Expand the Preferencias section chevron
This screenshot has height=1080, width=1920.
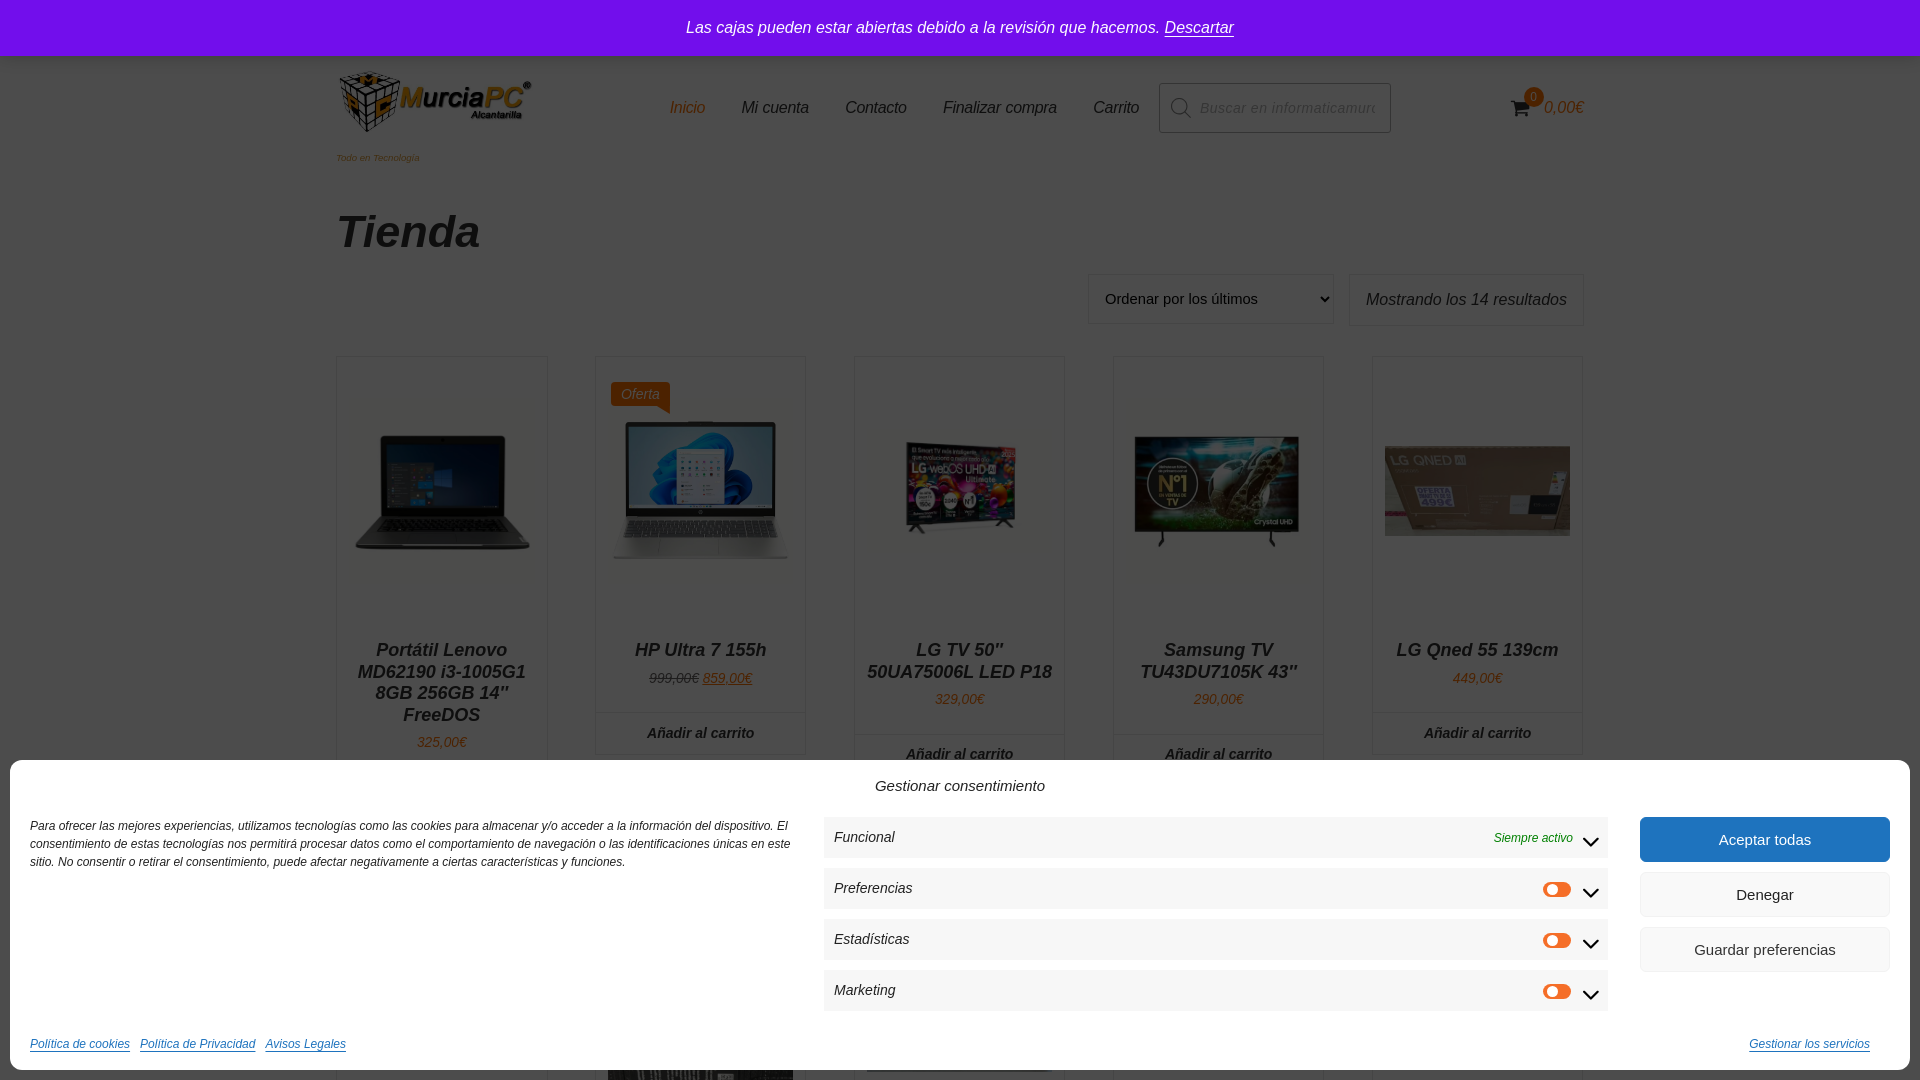[1590, 892]
